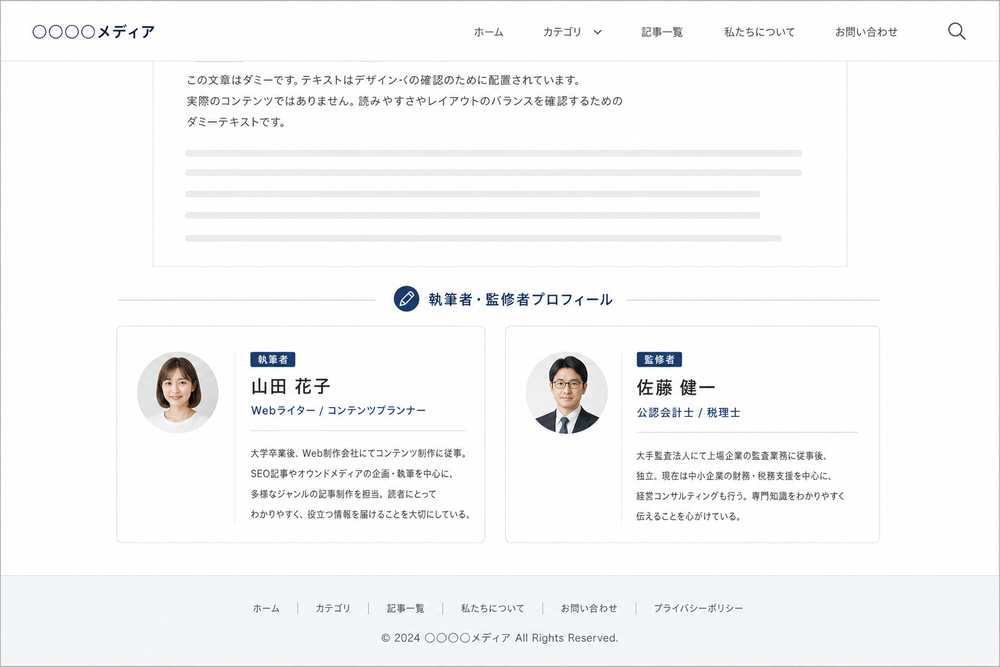Image resolution: width=1000 pixels, height=667 pixels.
Task: Click the bio line 伝えることを心がけている。
Action: [x=689, y=517]
